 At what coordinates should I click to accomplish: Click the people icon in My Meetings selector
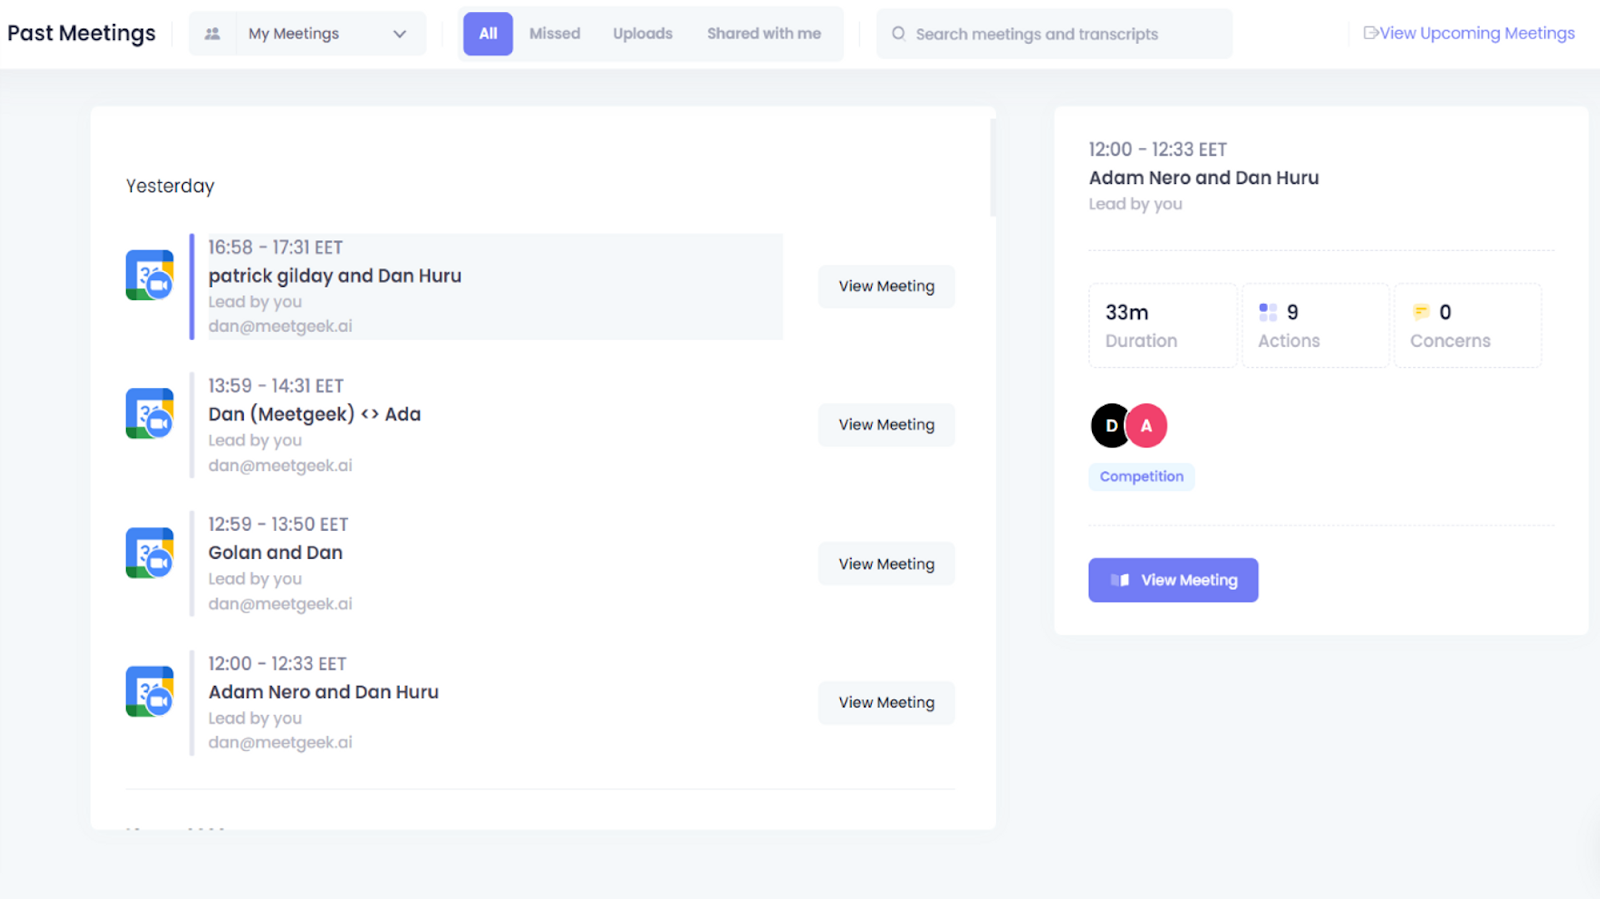pyautogui.click(x=212, y=34)
